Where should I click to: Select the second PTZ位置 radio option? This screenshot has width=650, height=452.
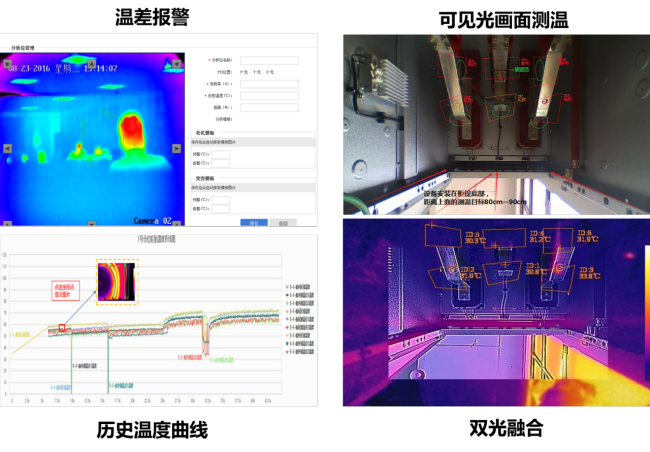tap(255, 72)
